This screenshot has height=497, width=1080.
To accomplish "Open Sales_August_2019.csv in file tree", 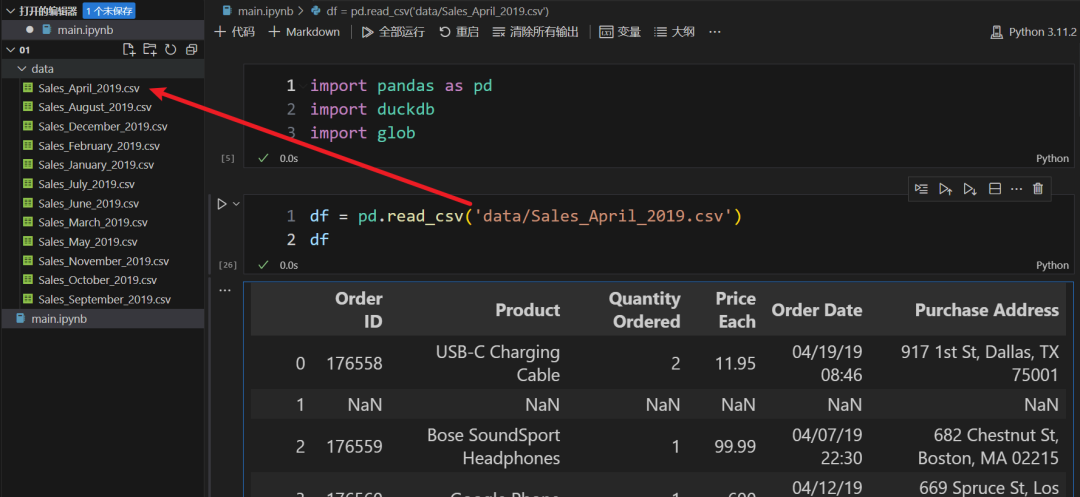I will 94,107.
